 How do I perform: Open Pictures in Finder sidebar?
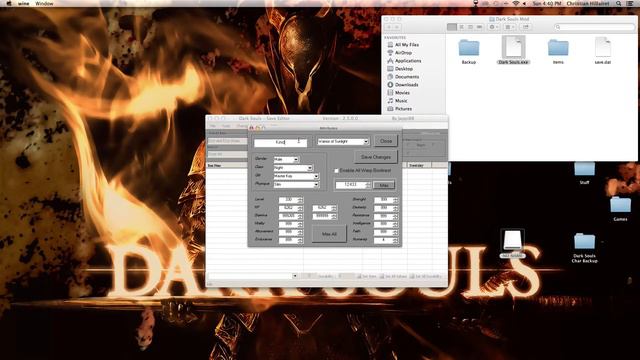click(399, 109)
